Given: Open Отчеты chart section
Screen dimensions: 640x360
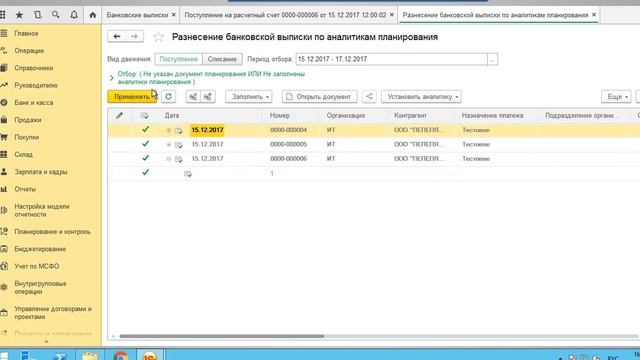Looking at the screenshot, I should (x=25, y=189).
